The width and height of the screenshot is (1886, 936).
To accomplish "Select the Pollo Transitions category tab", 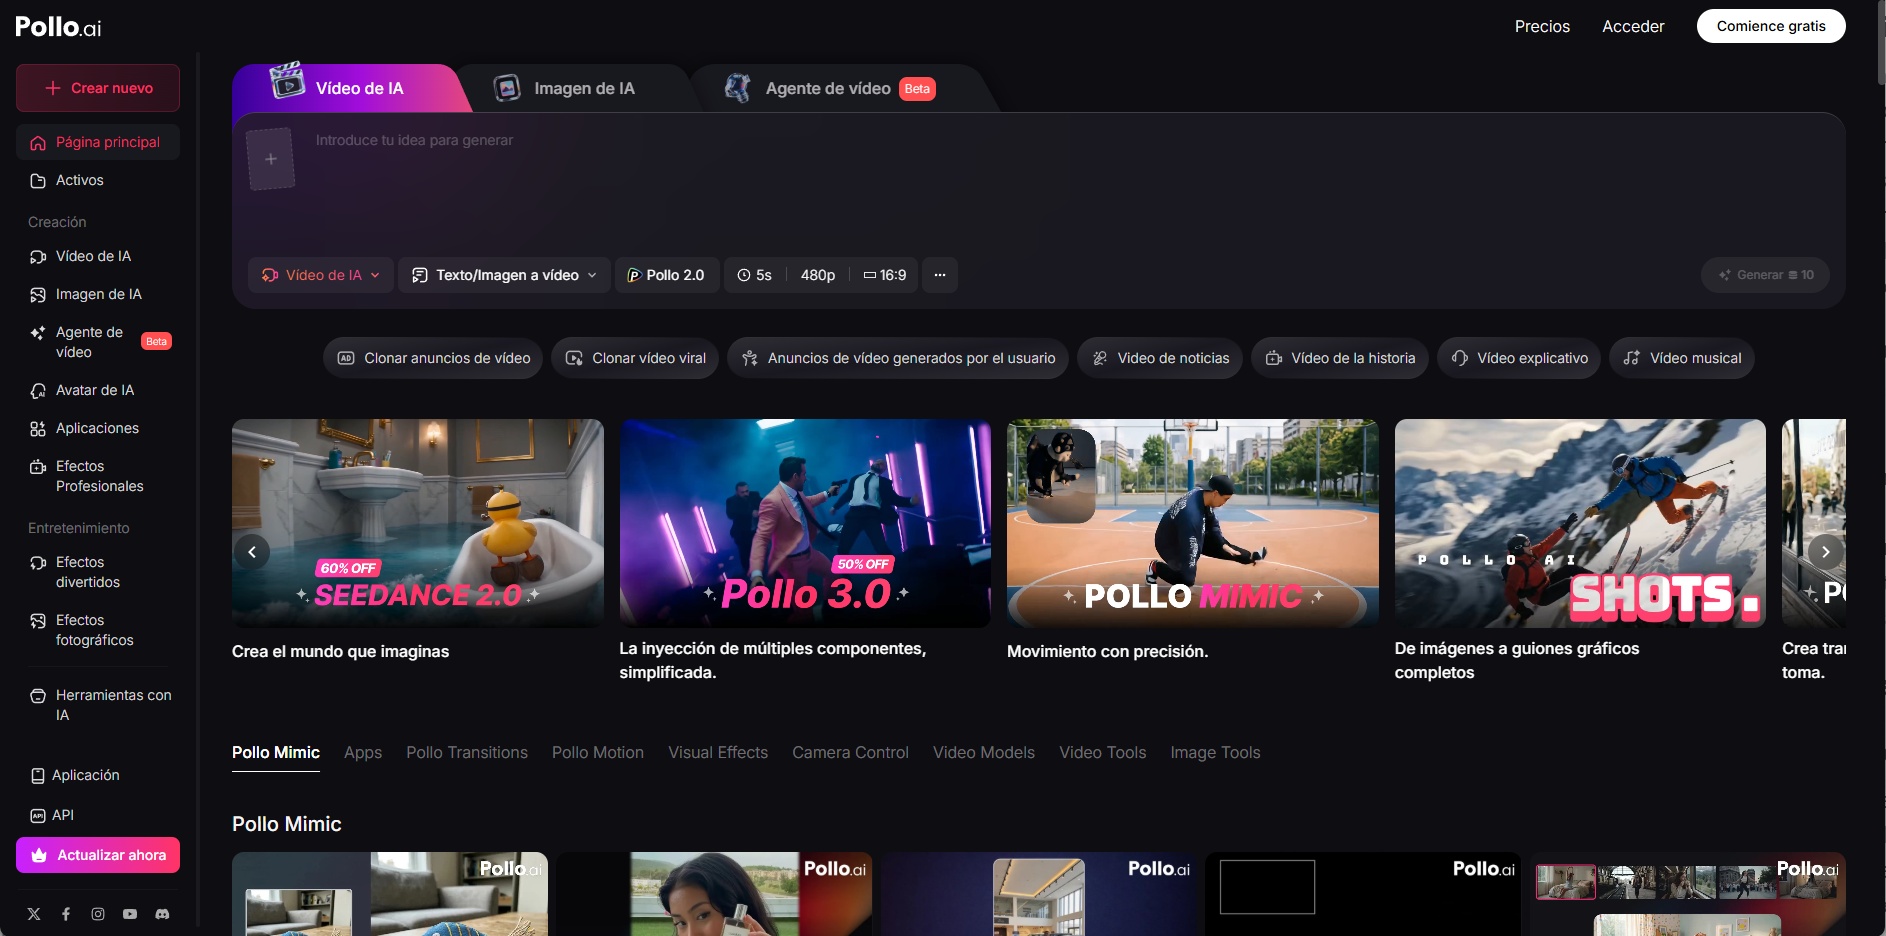I will click(x=467, y=753).
